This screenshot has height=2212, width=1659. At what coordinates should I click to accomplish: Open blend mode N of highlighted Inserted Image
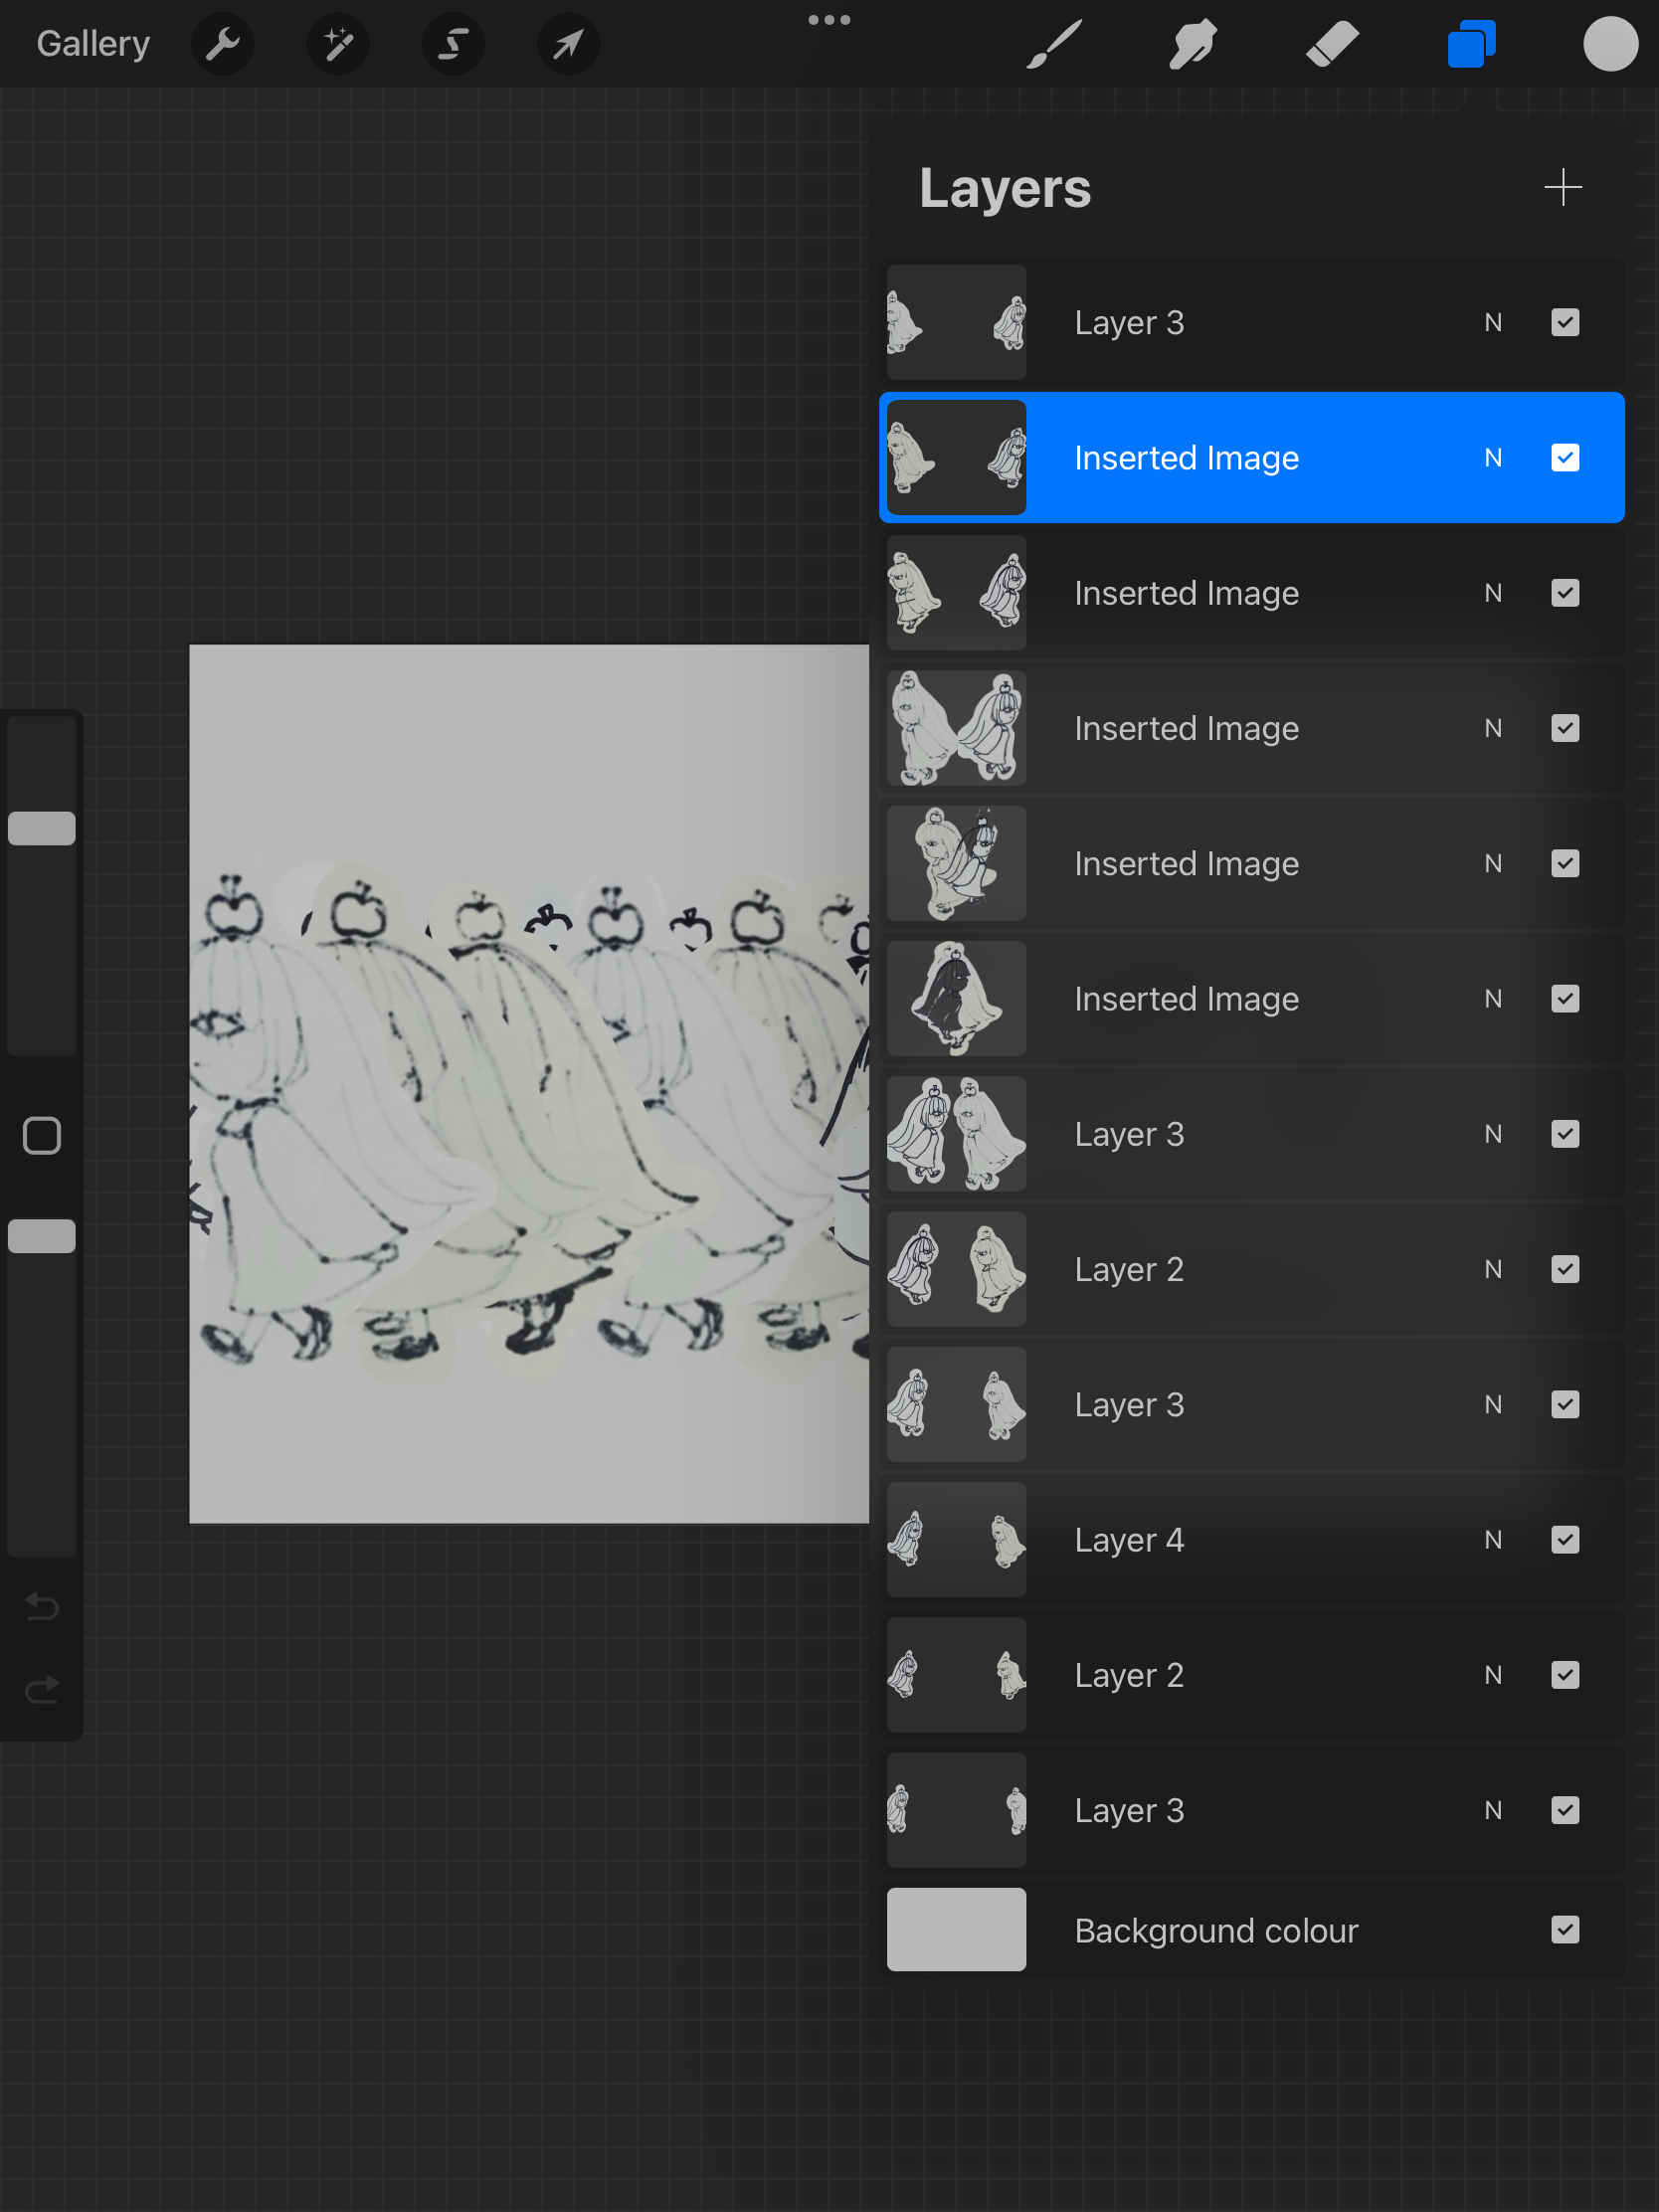click(1493, 458)
